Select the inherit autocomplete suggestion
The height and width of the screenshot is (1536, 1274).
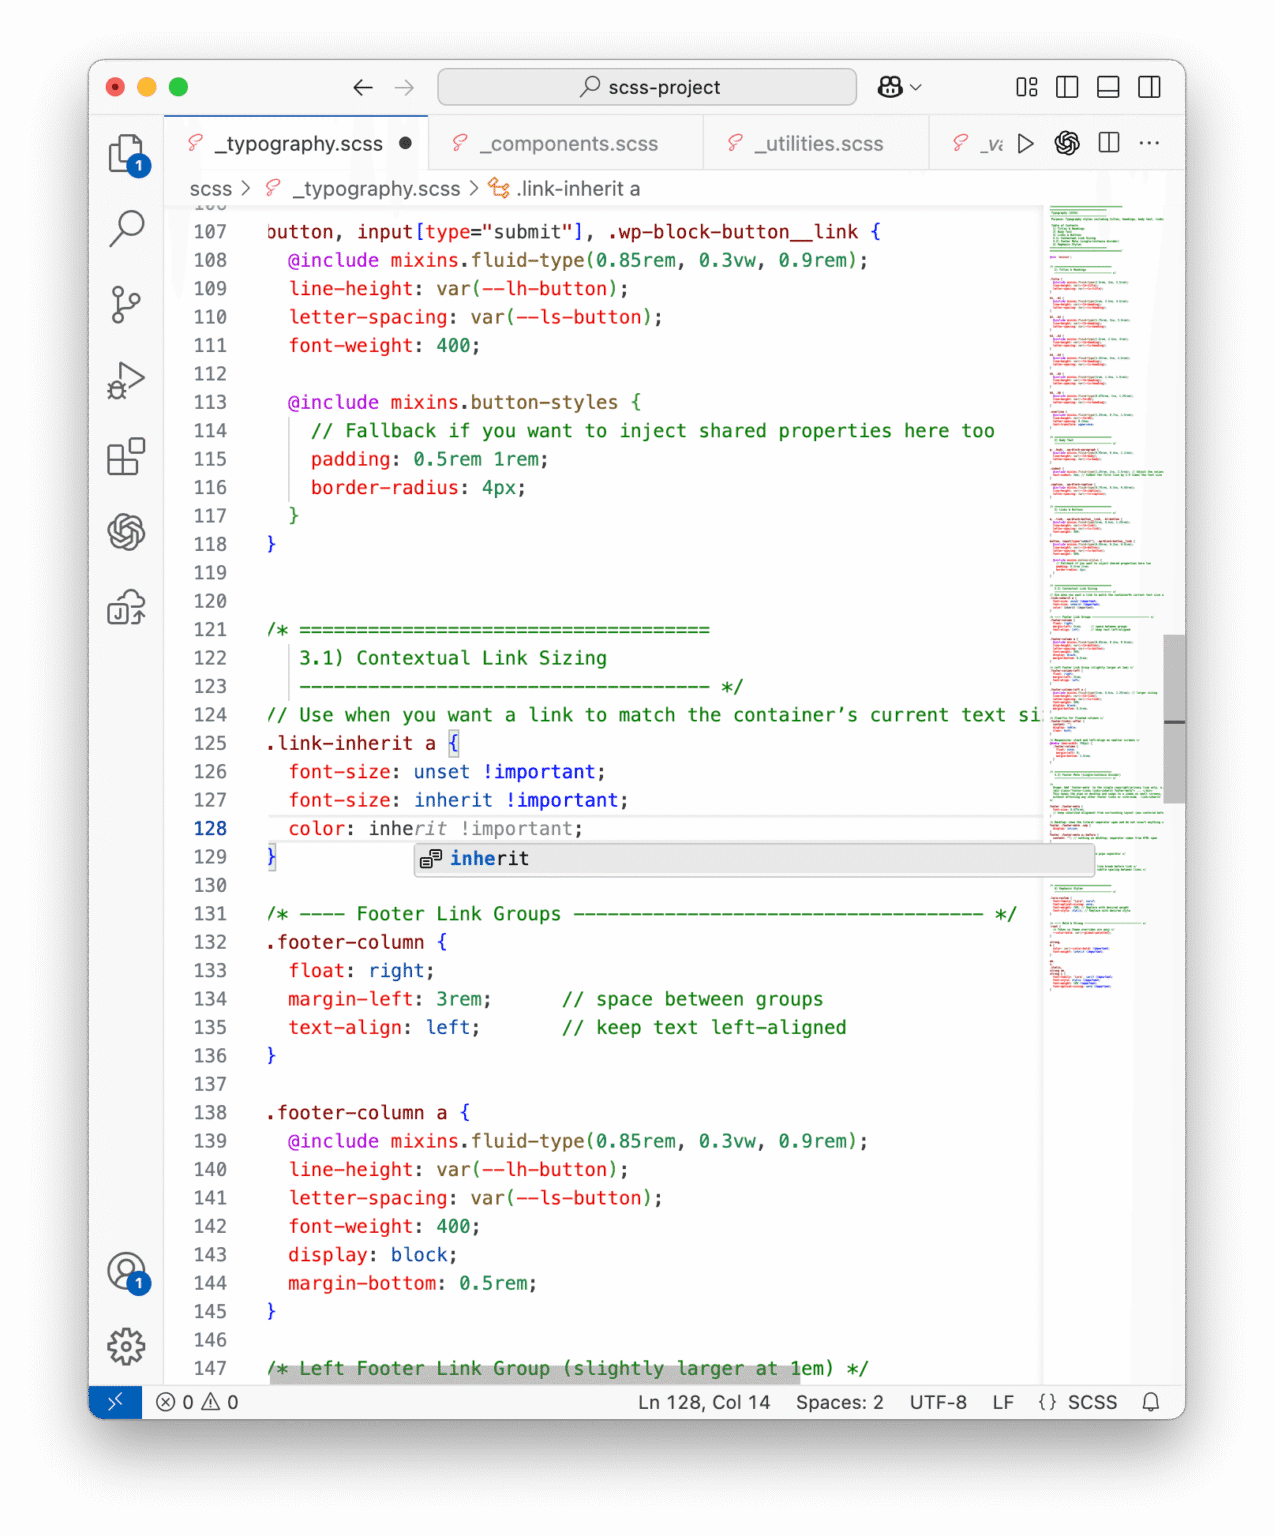point(489,859)
